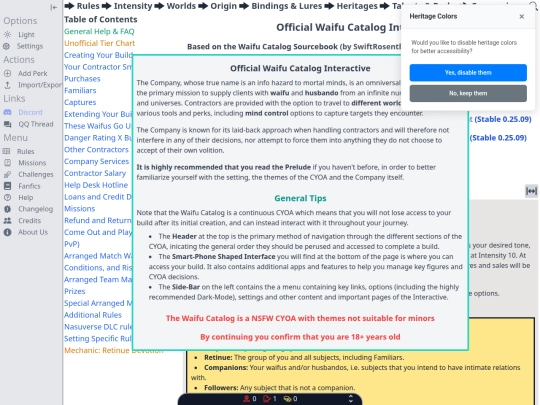Click the Missions icon in the menu
Screen dimensions: 540x405
coord(7,163)
